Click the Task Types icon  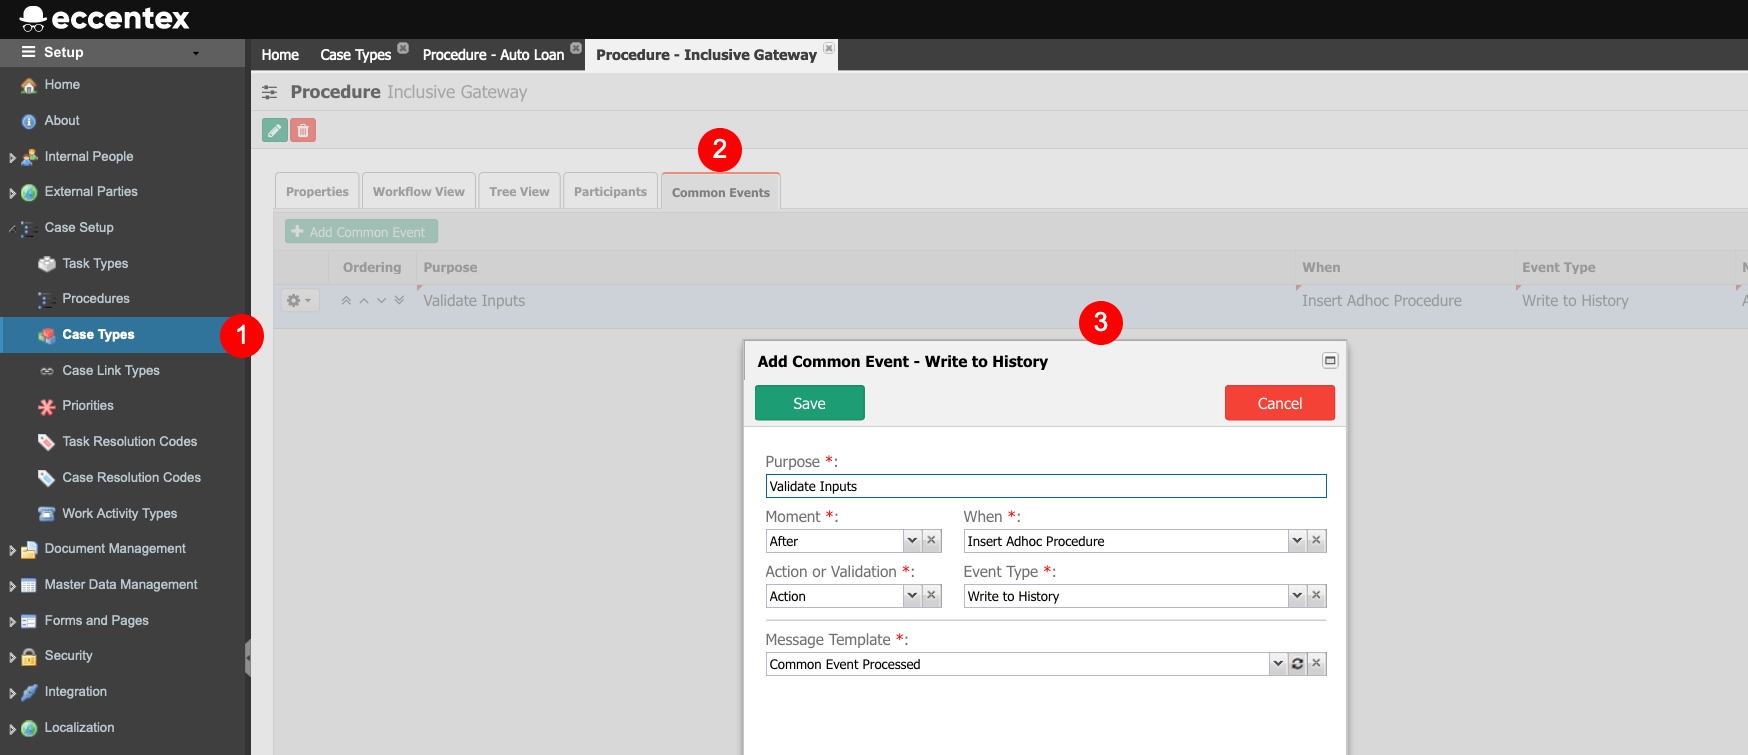coord(46,264)
